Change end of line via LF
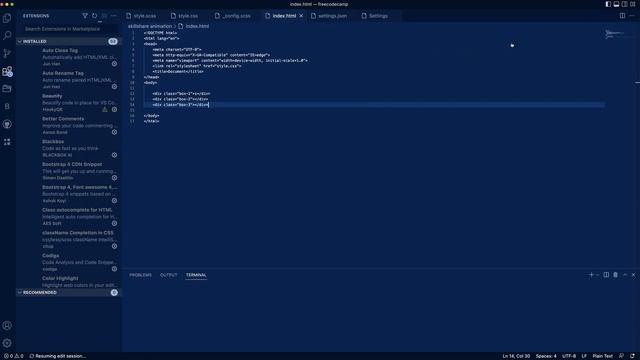This screenshot has height=360, width=640. [x=584, y=356]
